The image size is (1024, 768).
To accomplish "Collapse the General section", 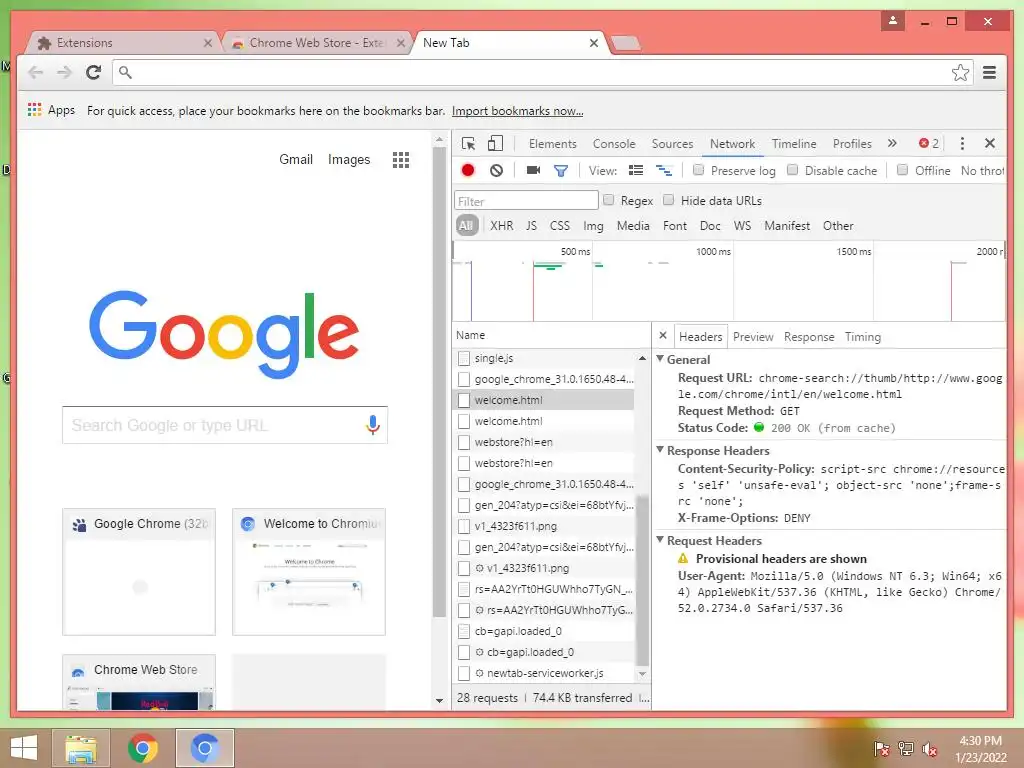I will [660, 359].
